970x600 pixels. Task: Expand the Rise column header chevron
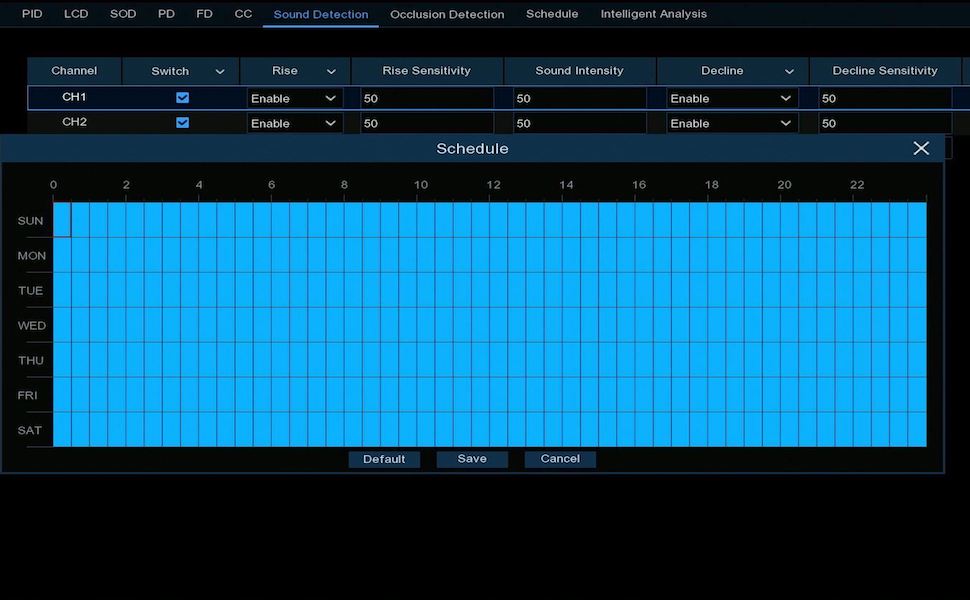(x=331, y=72)
